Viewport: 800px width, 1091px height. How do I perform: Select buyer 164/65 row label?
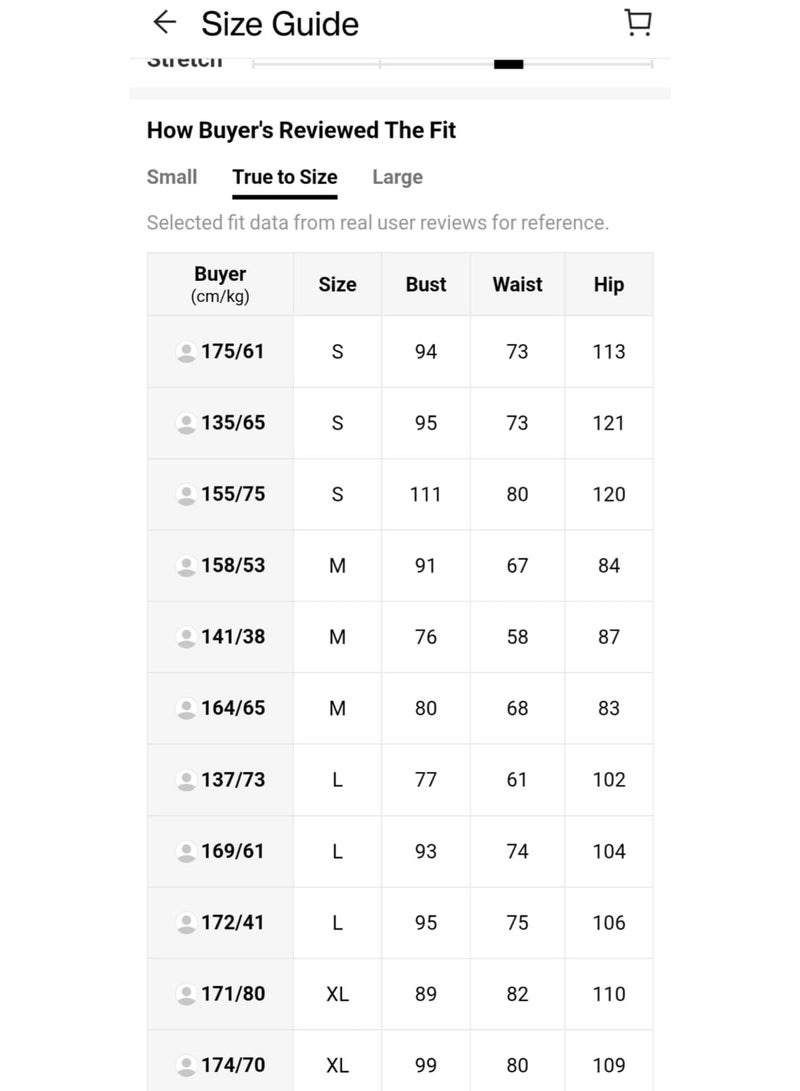(232, 708)
